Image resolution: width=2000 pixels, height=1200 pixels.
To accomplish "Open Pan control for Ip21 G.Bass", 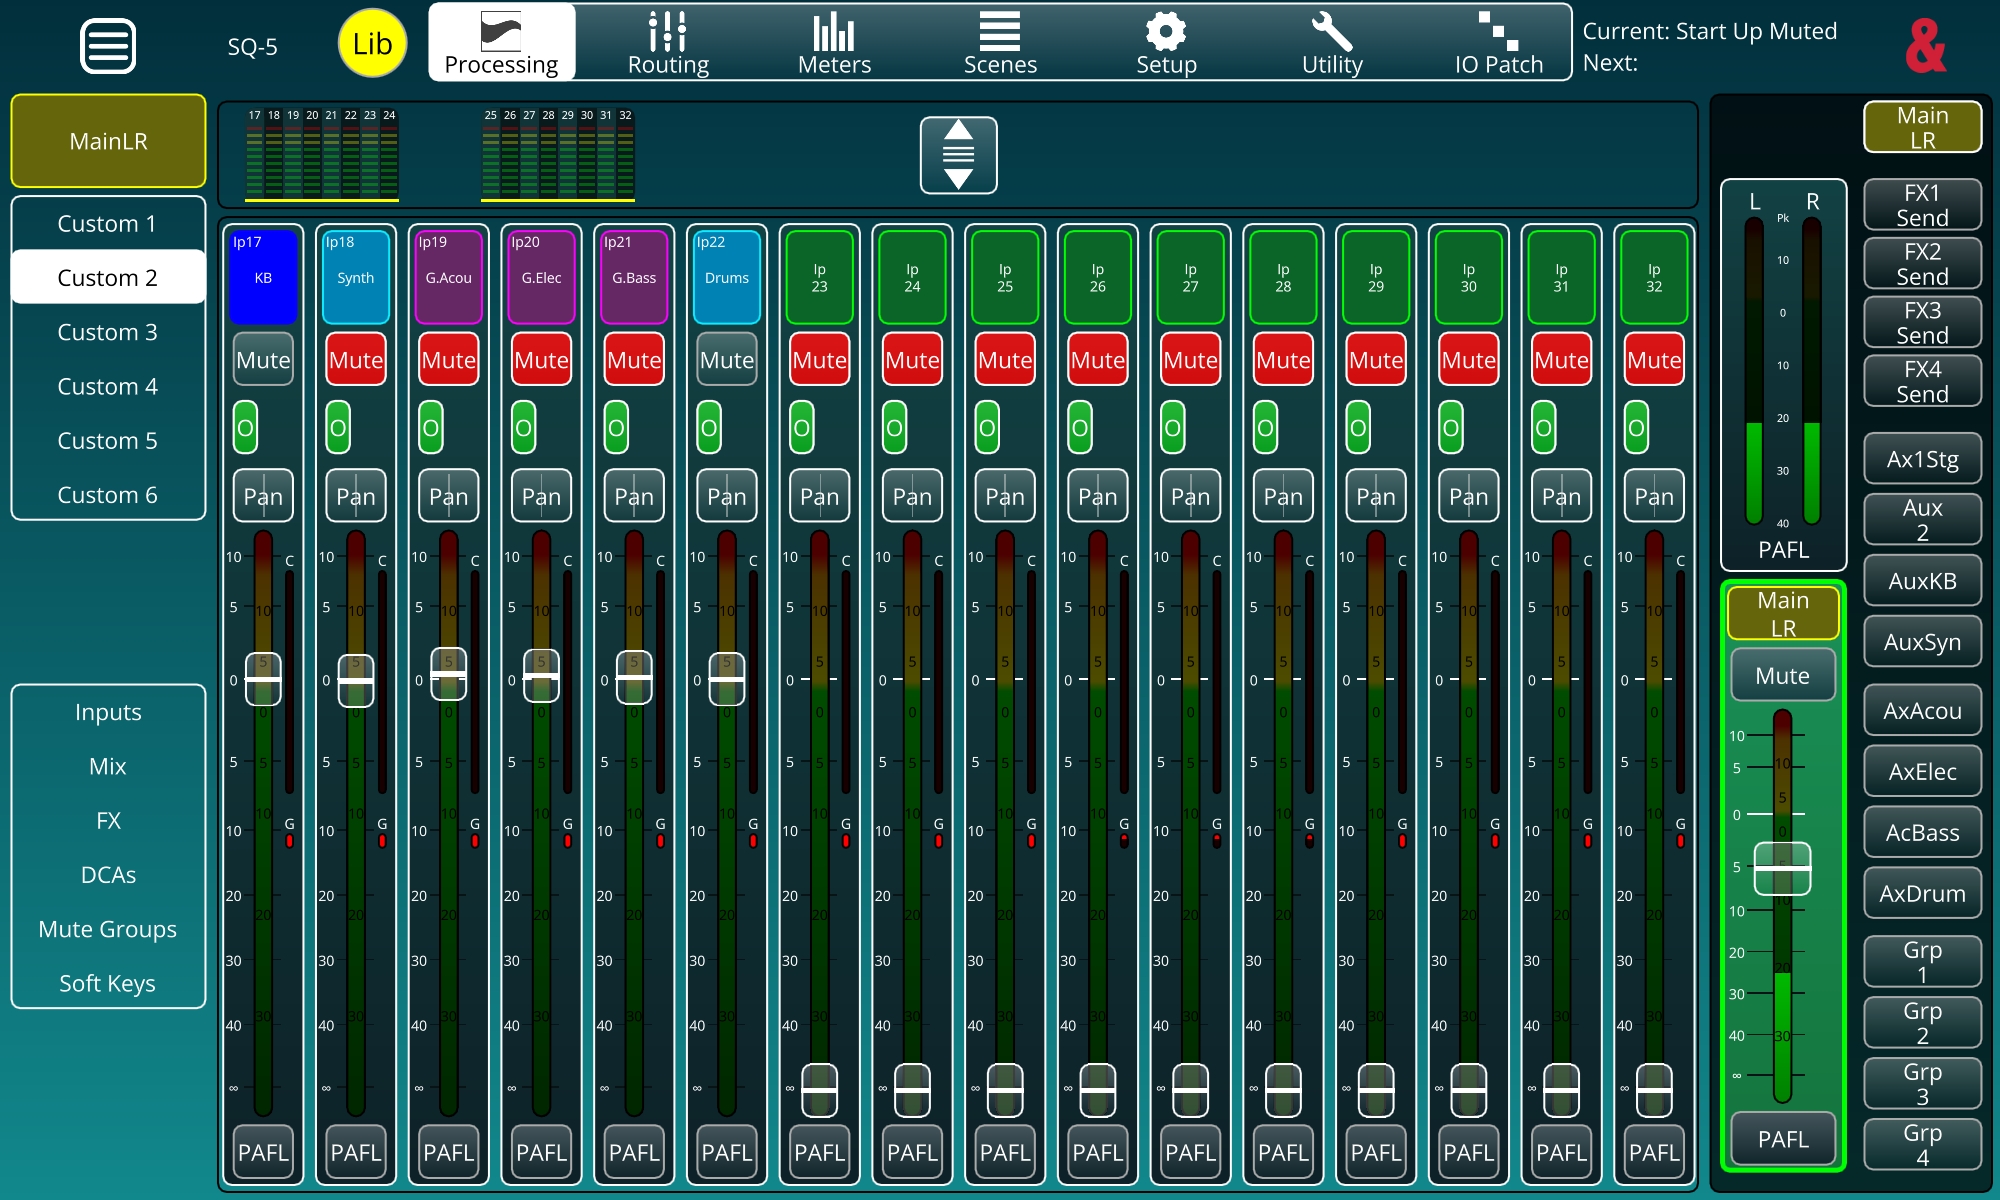I will (x=634, y=496).
